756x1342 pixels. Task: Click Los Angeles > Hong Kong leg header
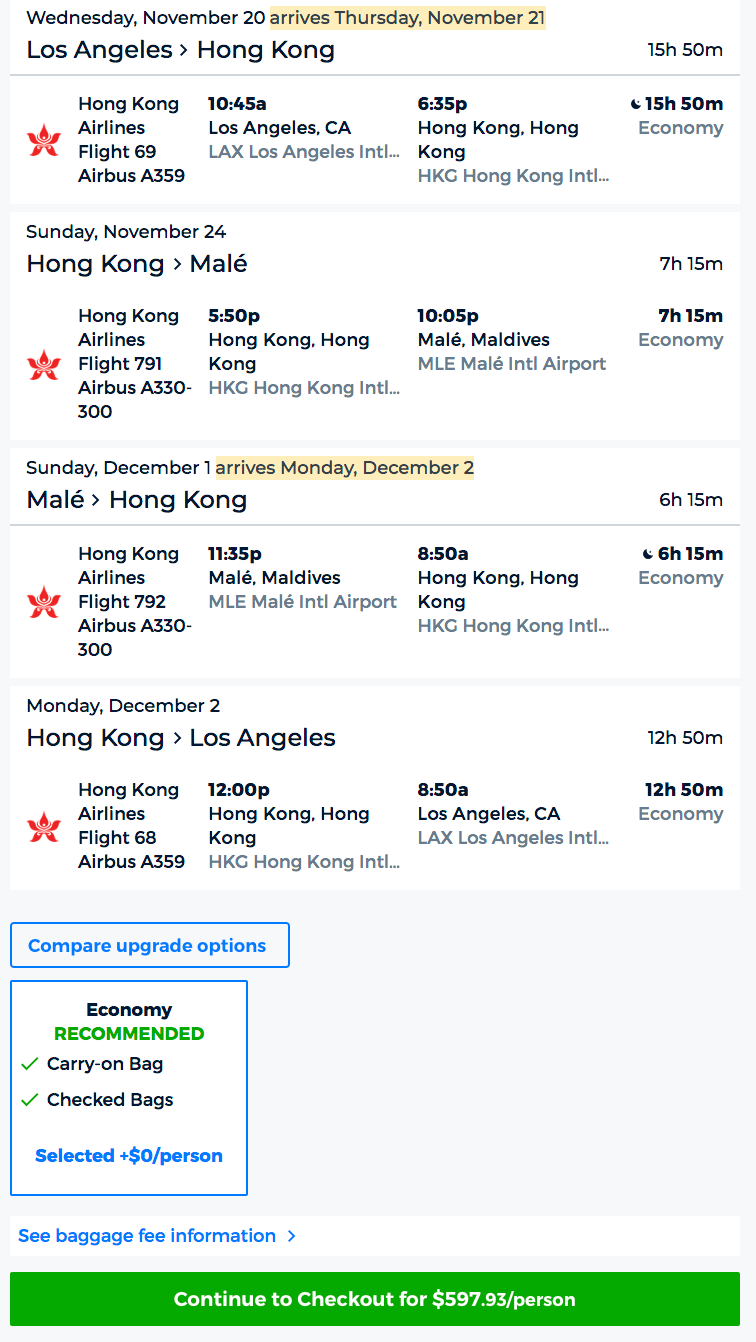click(181, 50)
